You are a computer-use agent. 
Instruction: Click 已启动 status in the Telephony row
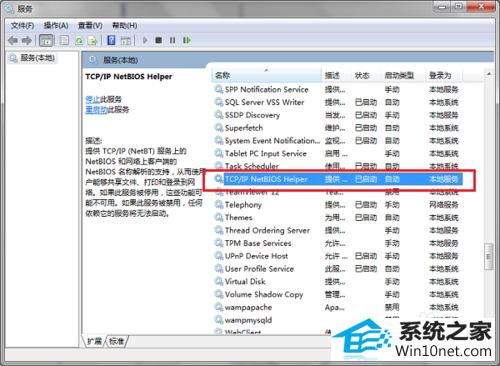click(366, 205)
